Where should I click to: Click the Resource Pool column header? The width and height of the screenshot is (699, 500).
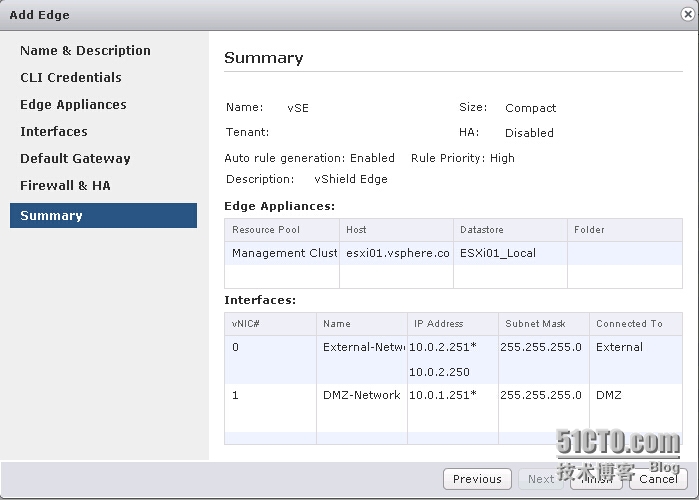pos(282,230)
